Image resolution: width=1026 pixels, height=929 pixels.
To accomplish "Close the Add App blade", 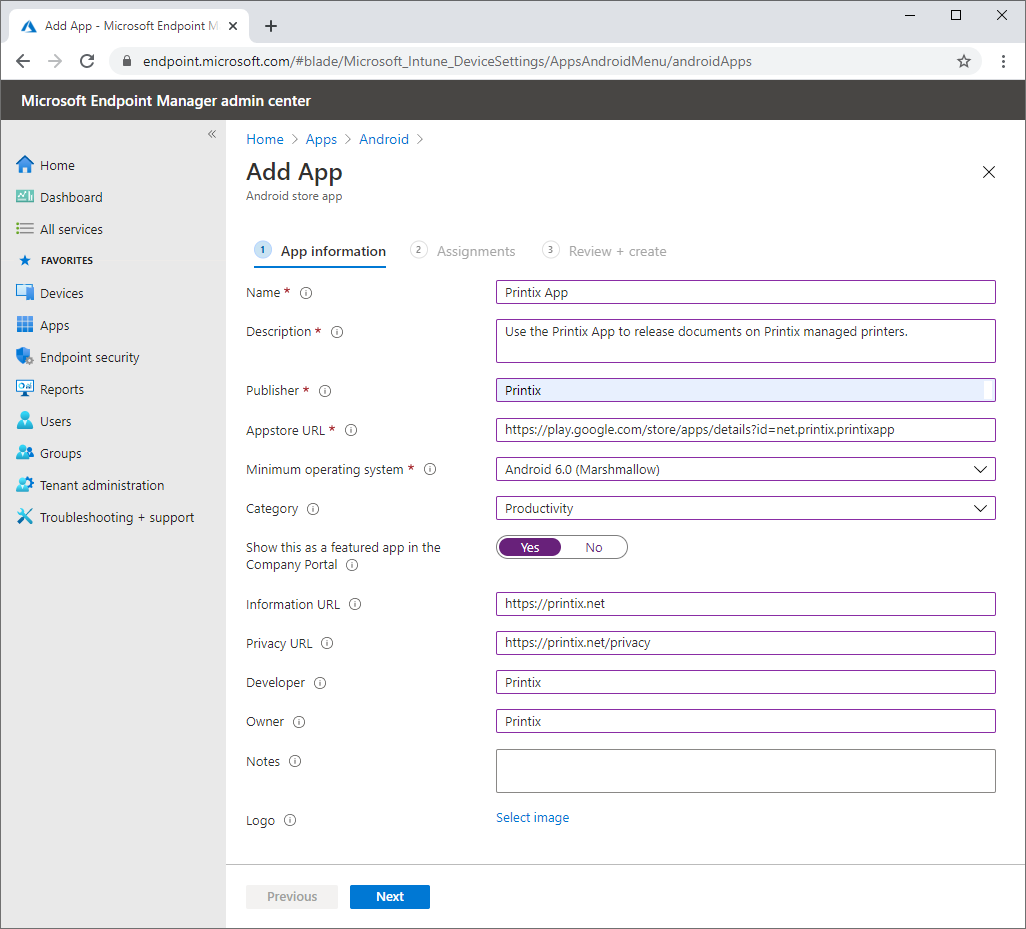I will point(989,172).
